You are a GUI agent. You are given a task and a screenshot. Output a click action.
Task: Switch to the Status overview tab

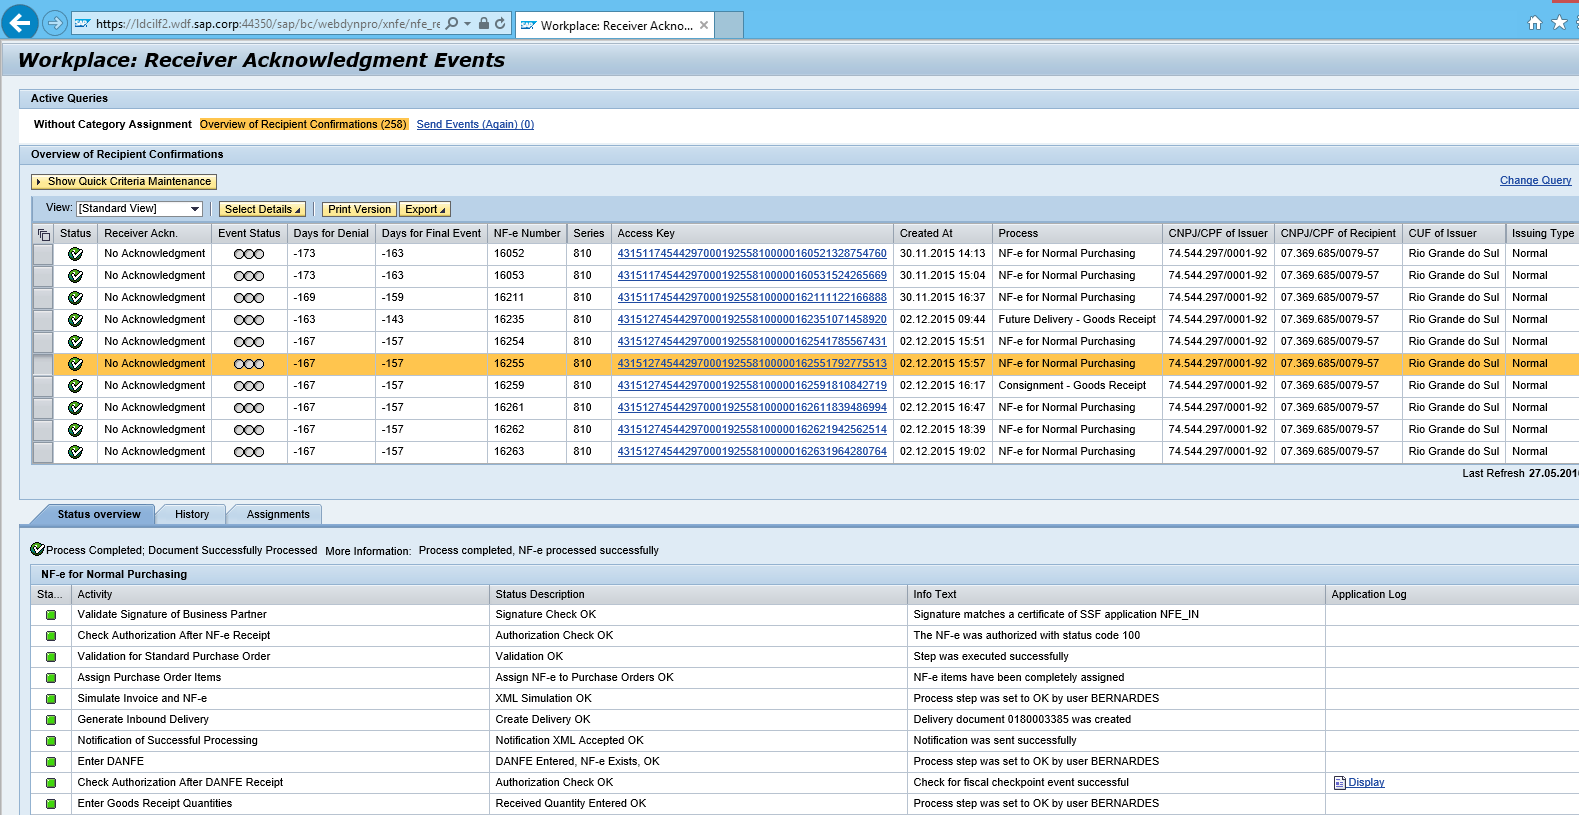pos(99,514)
